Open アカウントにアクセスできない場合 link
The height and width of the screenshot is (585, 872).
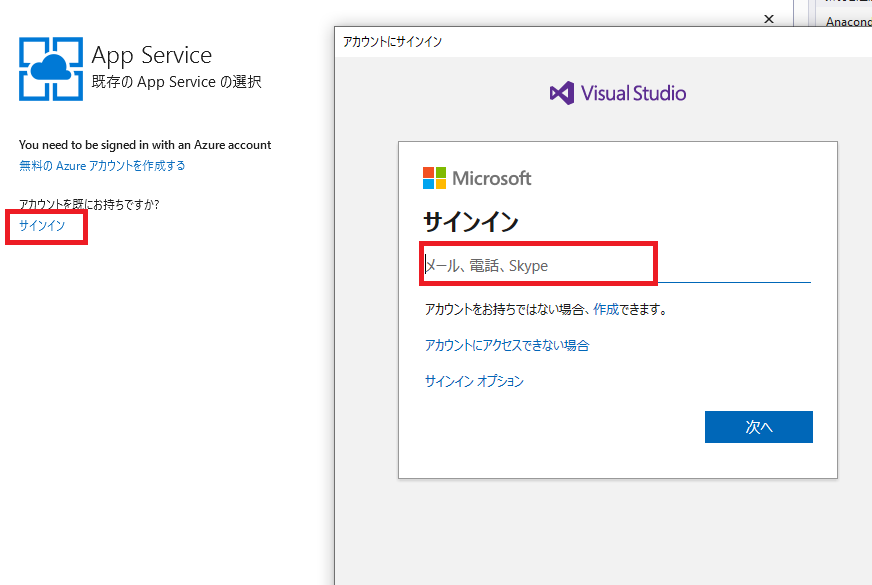coord(507,345)
